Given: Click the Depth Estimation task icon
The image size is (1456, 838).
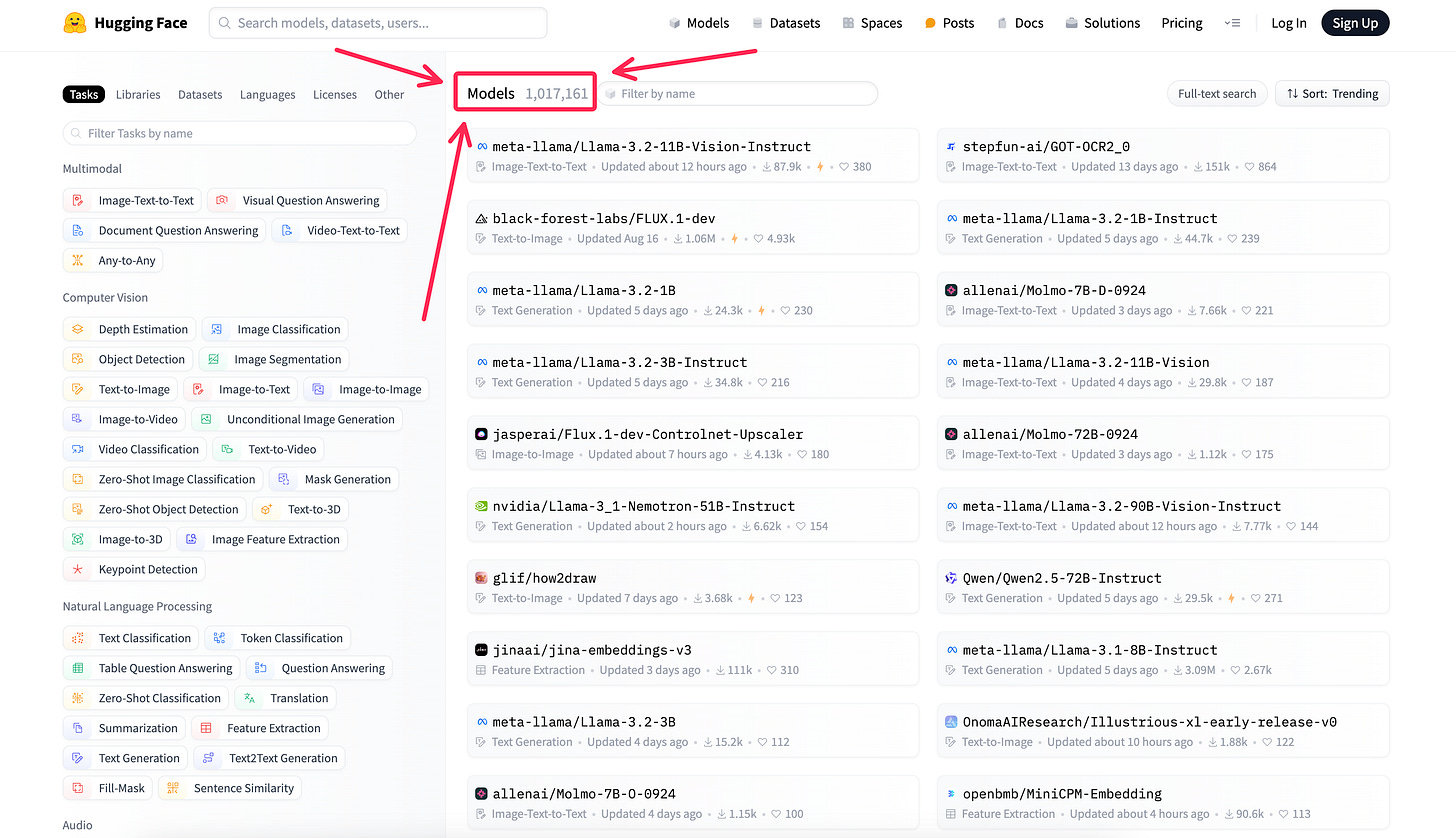Looking at the screenshot, I should click(x=78, y=329).
